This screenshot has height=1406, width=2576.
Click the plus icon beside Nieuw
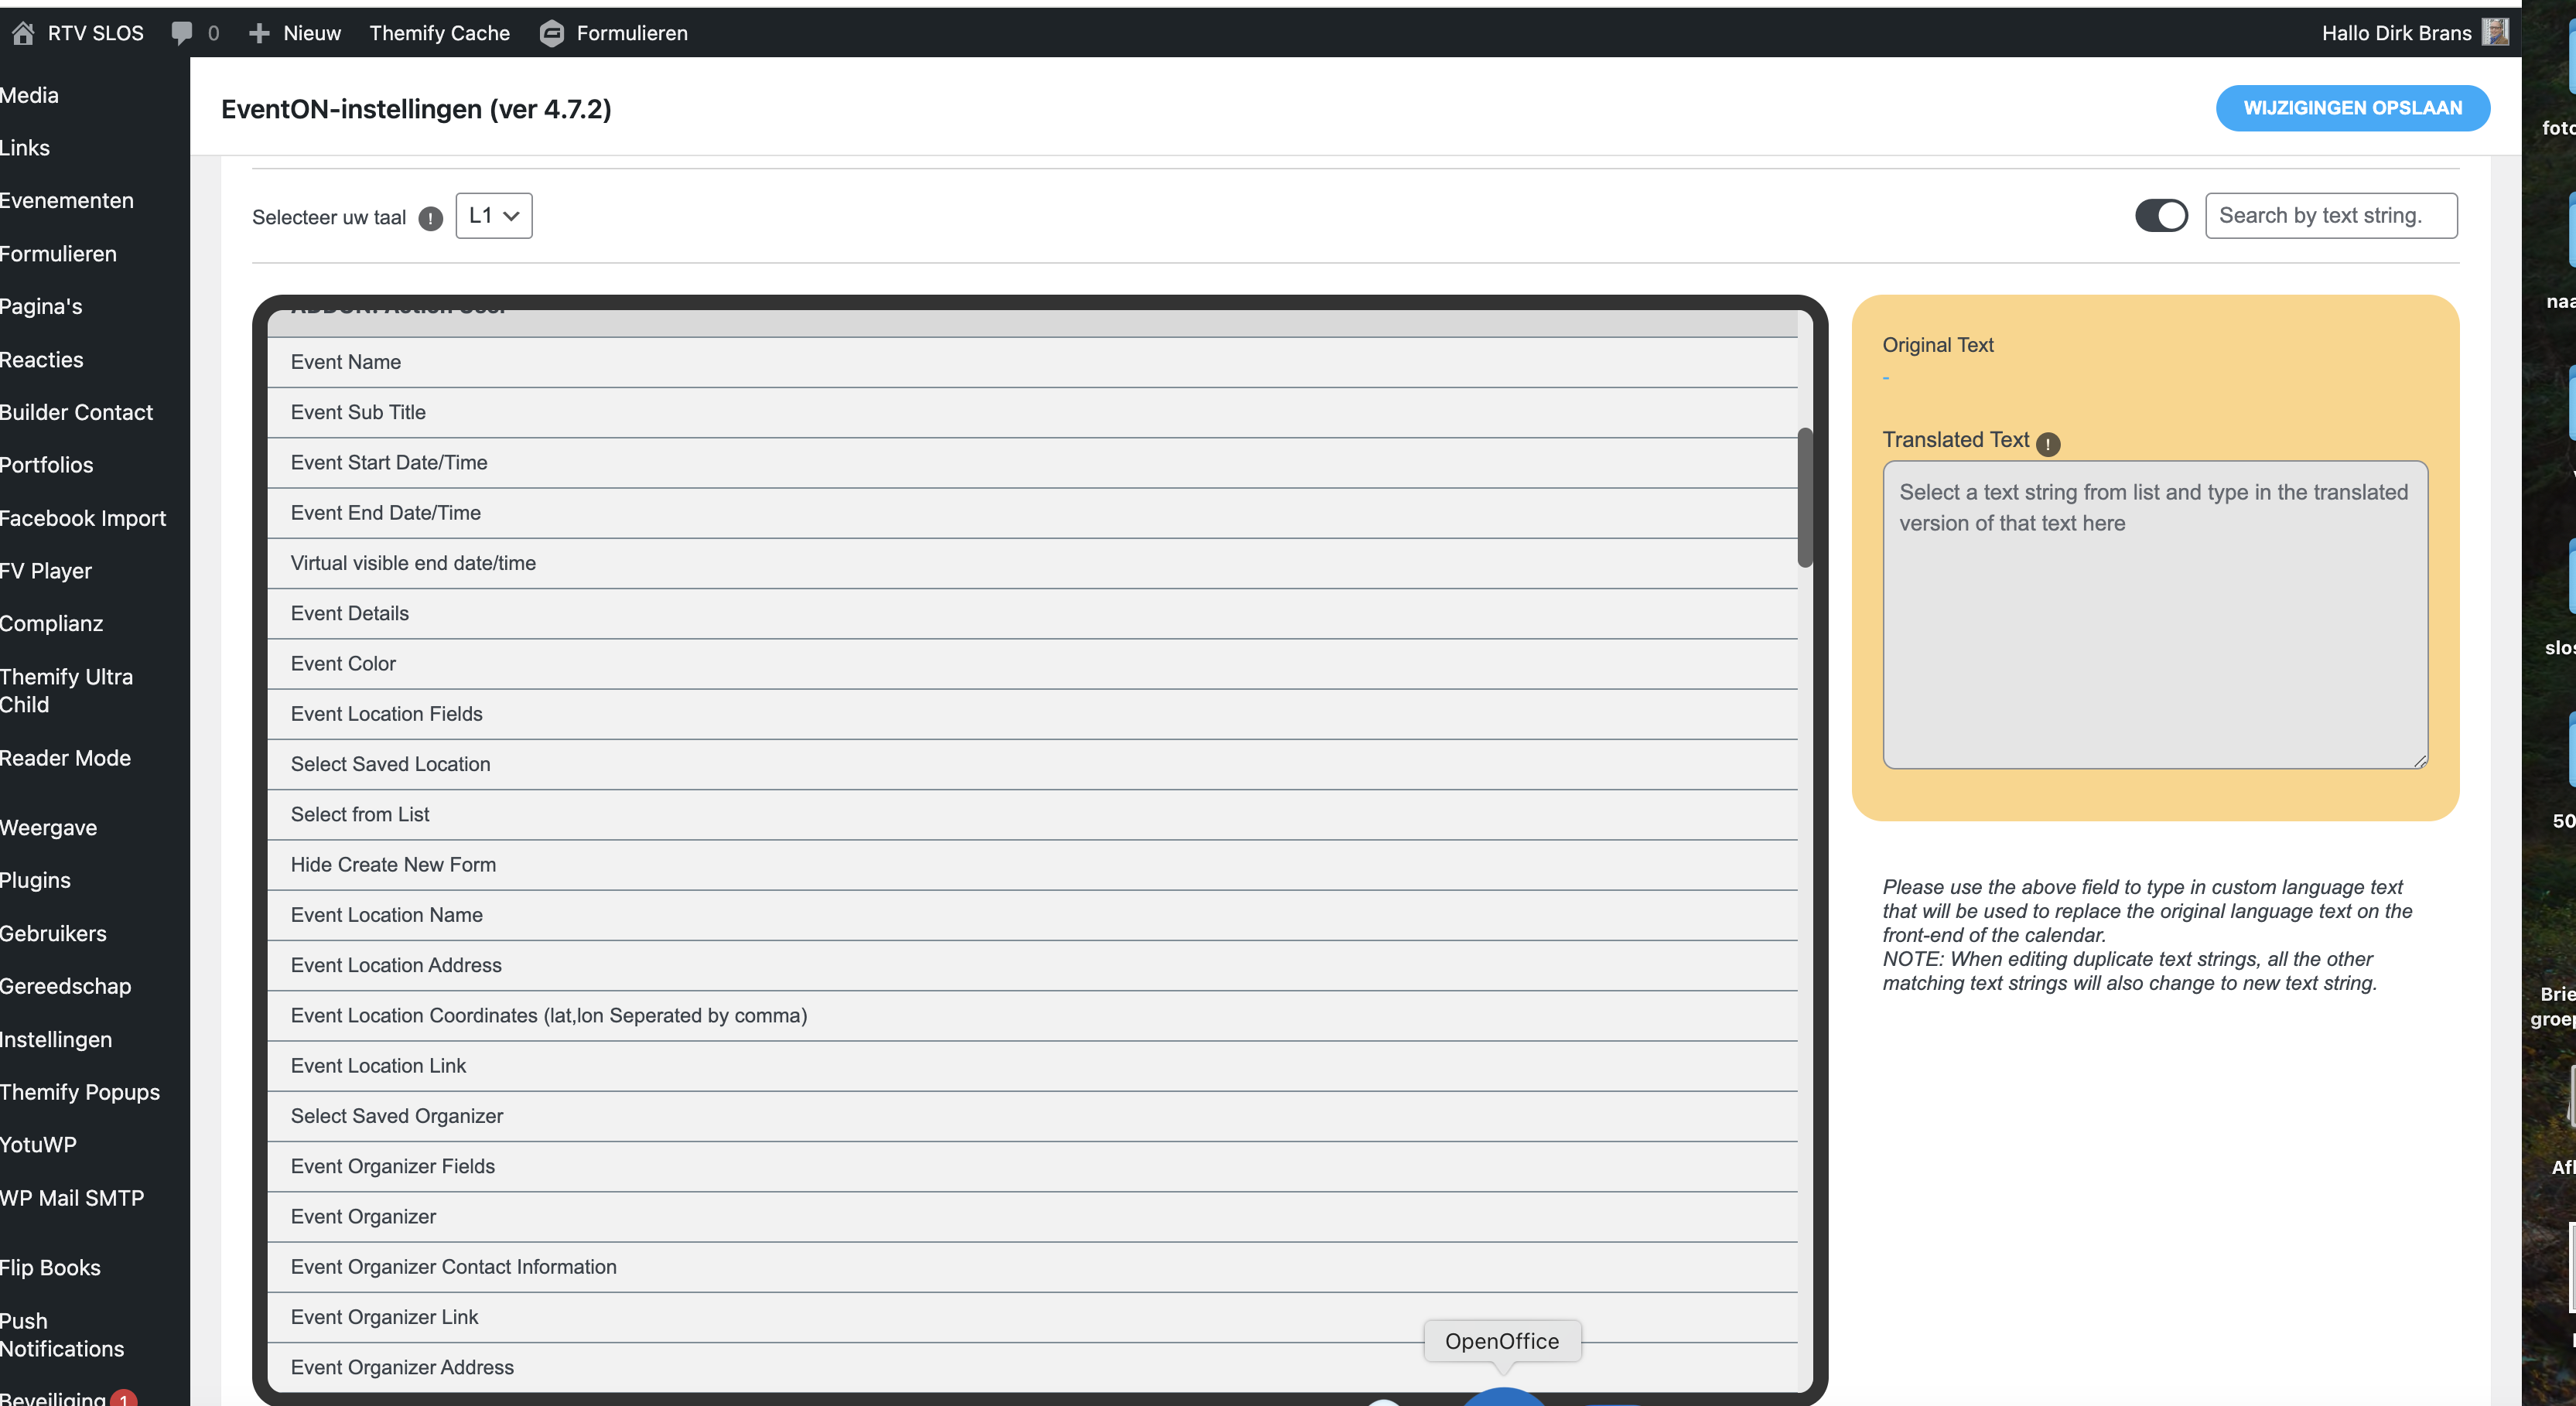259,33
